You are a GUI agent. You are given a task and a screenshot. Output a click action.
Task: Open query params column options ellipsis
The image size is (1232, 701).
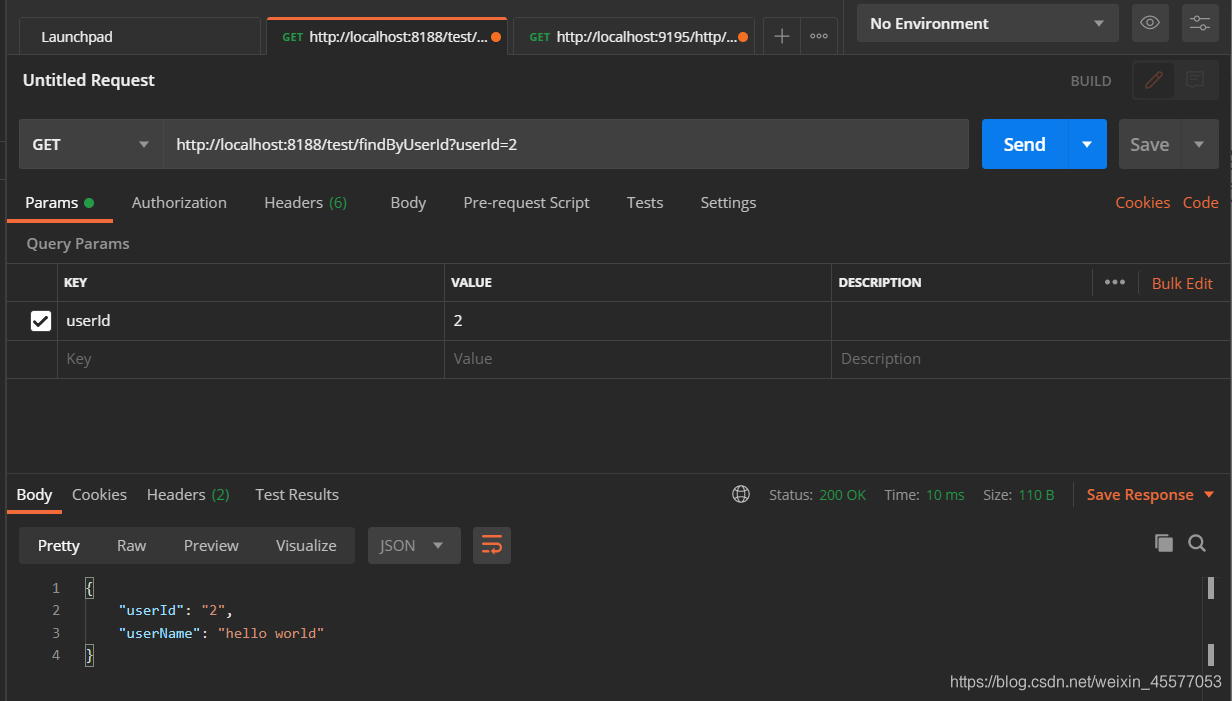point(1115,283)
